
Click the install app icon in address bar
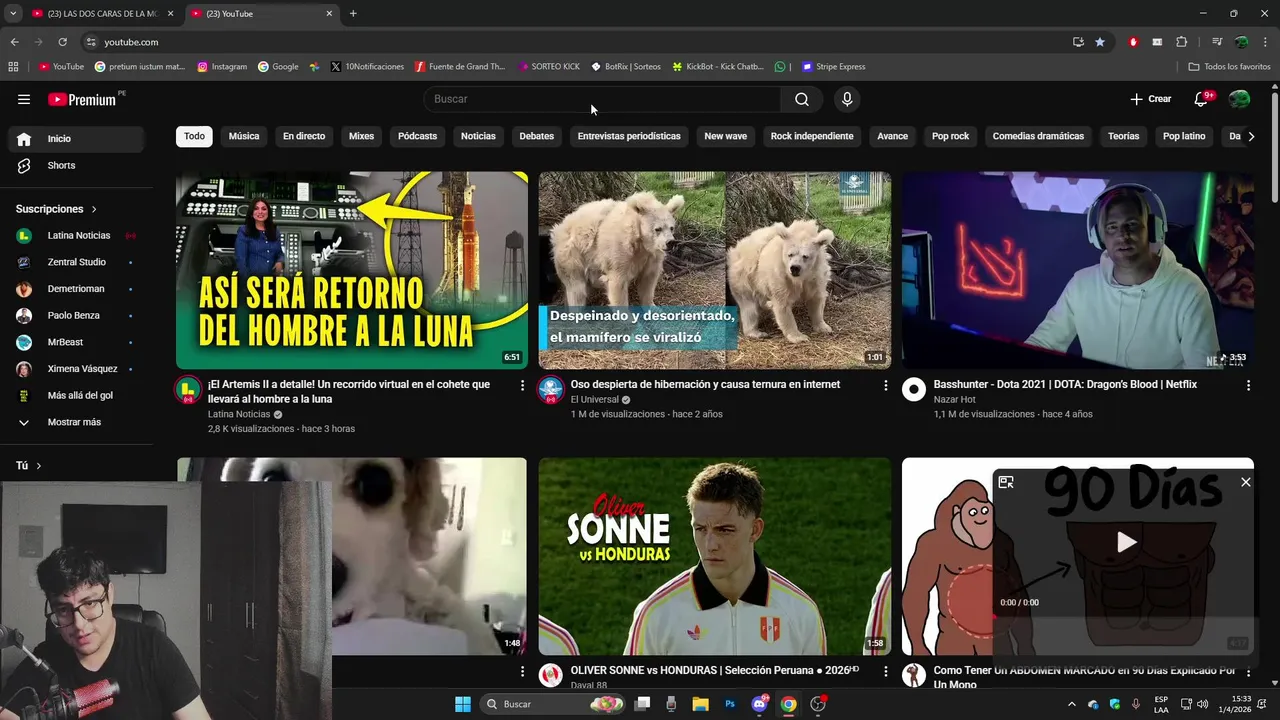tap(1078, 42)
